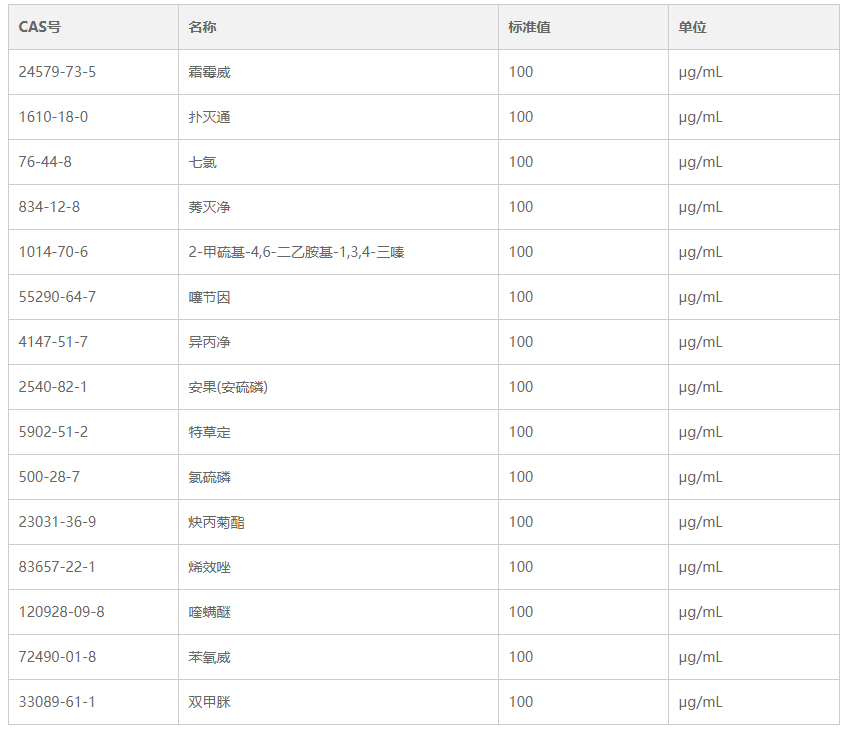Click CAS number 834-12-8

tap(49, 207)
